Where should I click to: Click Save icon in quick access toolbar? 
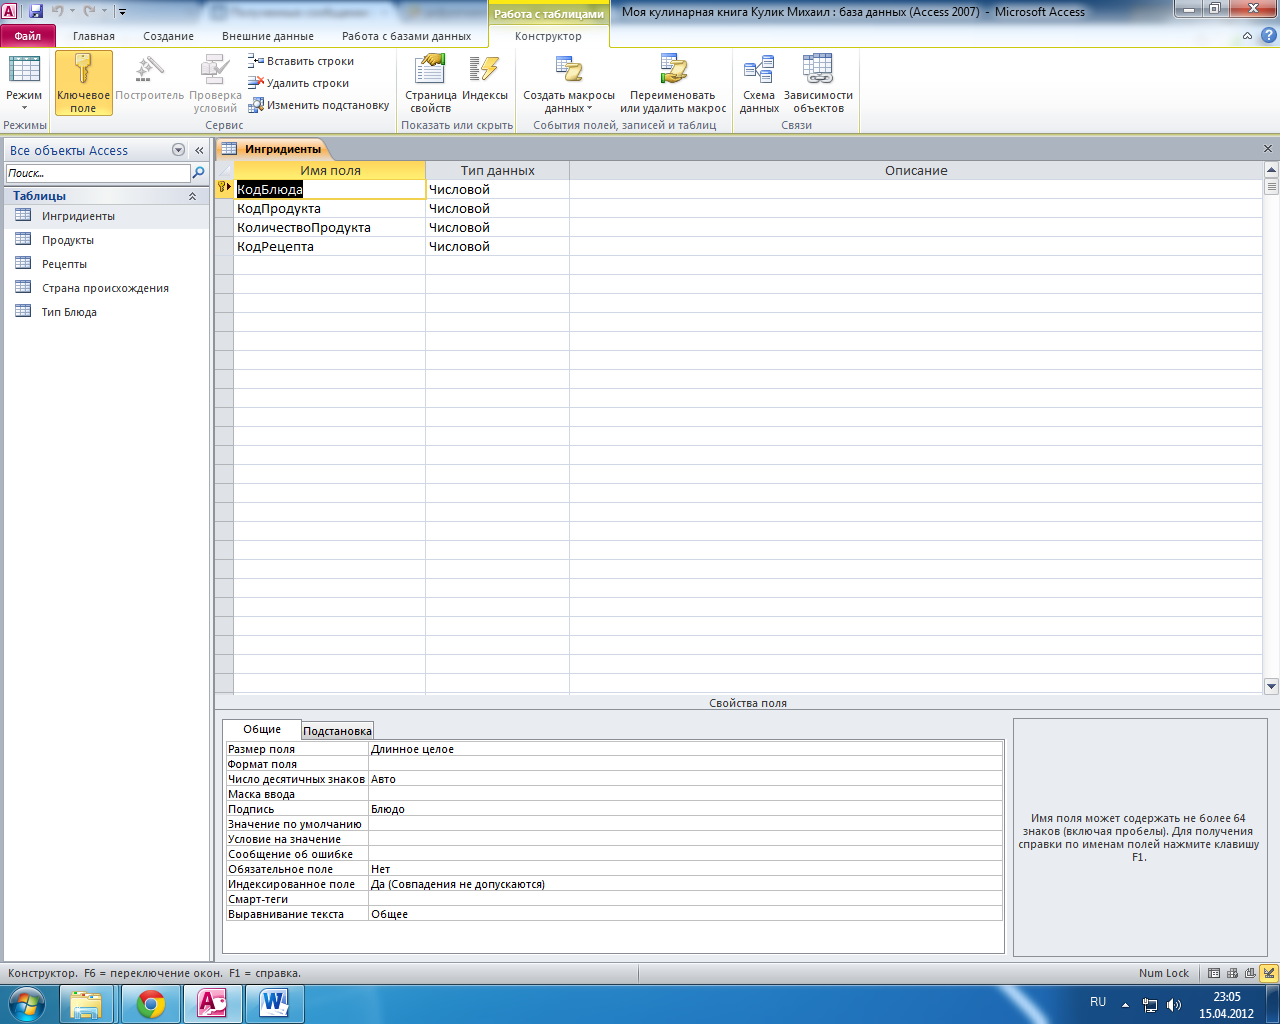pyautogui.click(x=36, y=12)
